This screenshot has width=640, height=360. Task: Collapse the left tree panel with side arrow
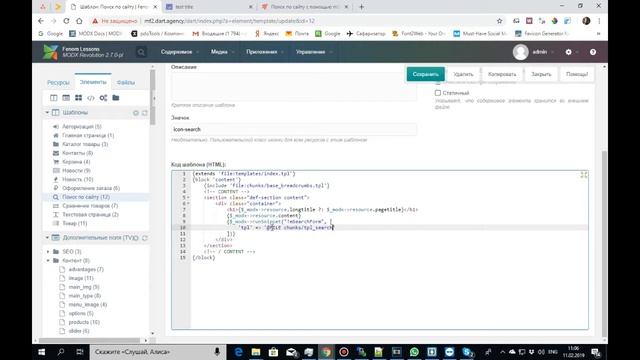pos(154,98)
